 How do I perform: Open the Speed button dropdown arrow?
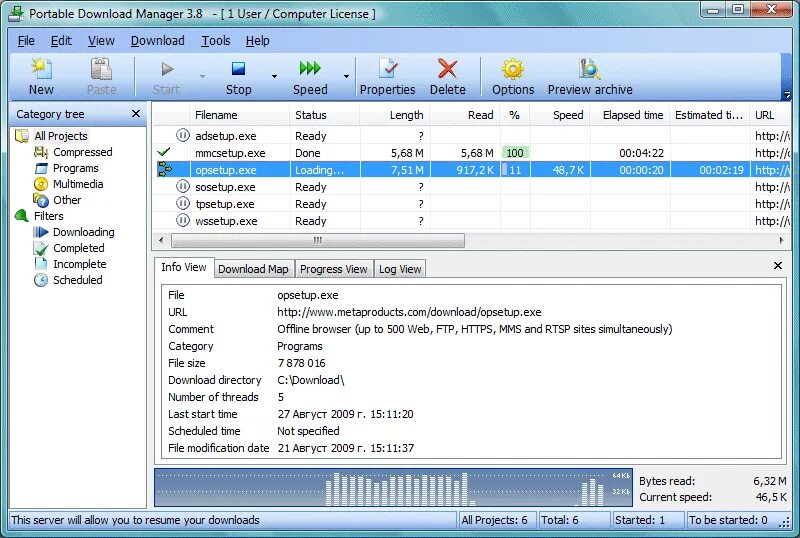coord(346,77)
